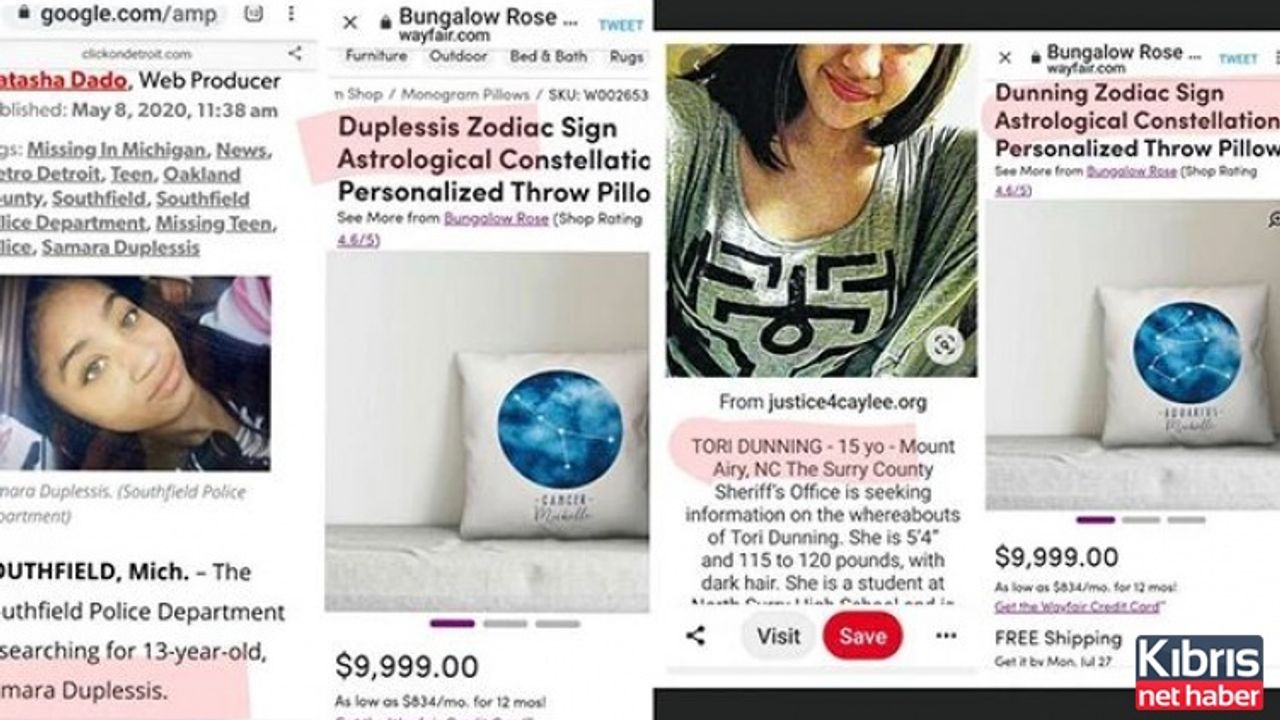
Task: Open the three-dot browser menu
Action: [x=290, y=14]
